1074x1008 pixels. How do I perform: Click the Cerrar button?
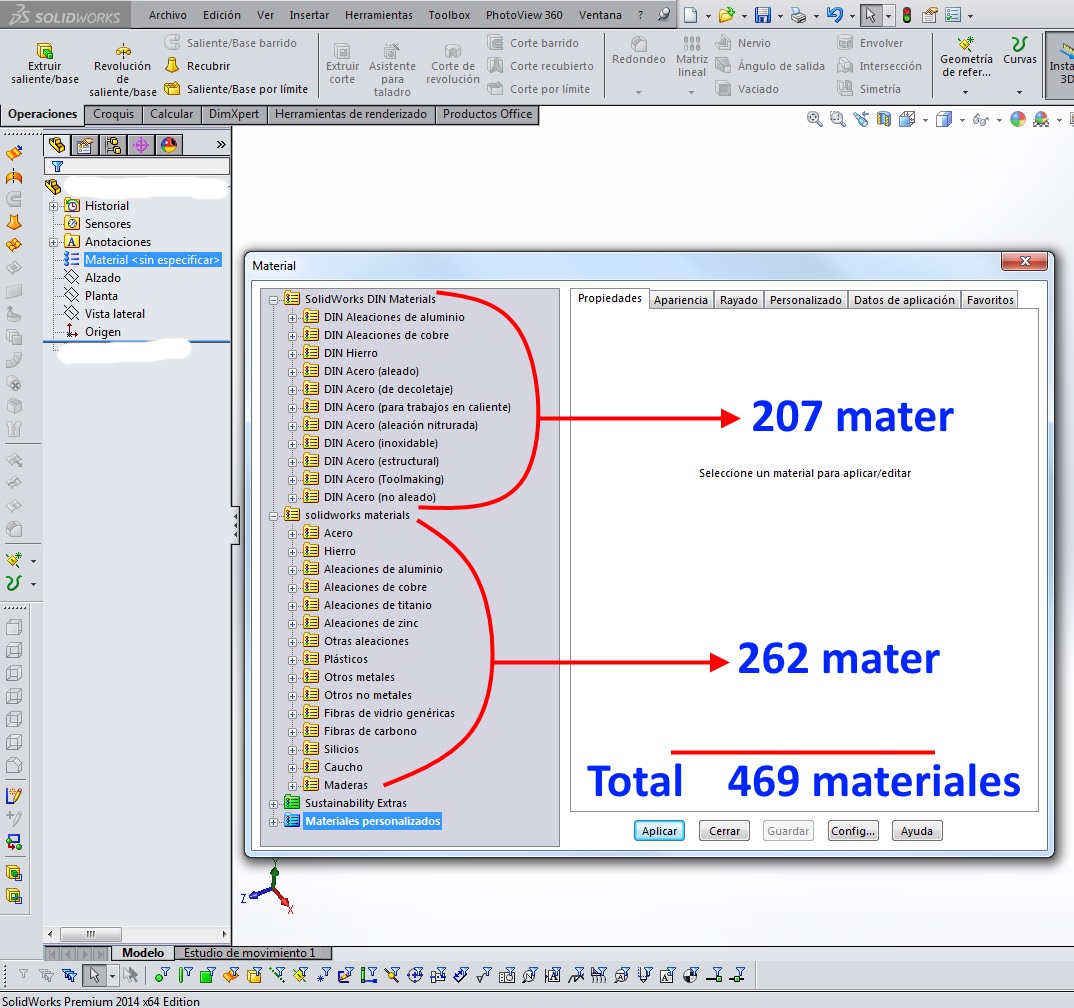click(x=724, y=831)
